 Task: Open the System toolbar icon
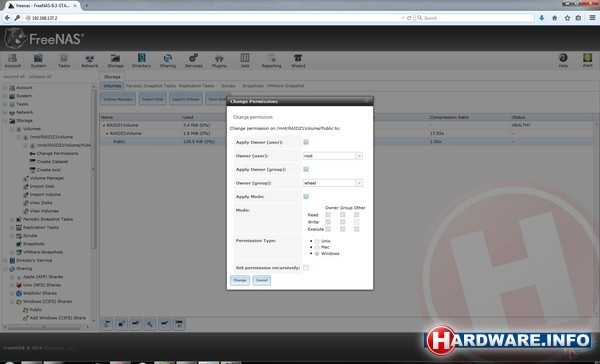tap(38, 60)
